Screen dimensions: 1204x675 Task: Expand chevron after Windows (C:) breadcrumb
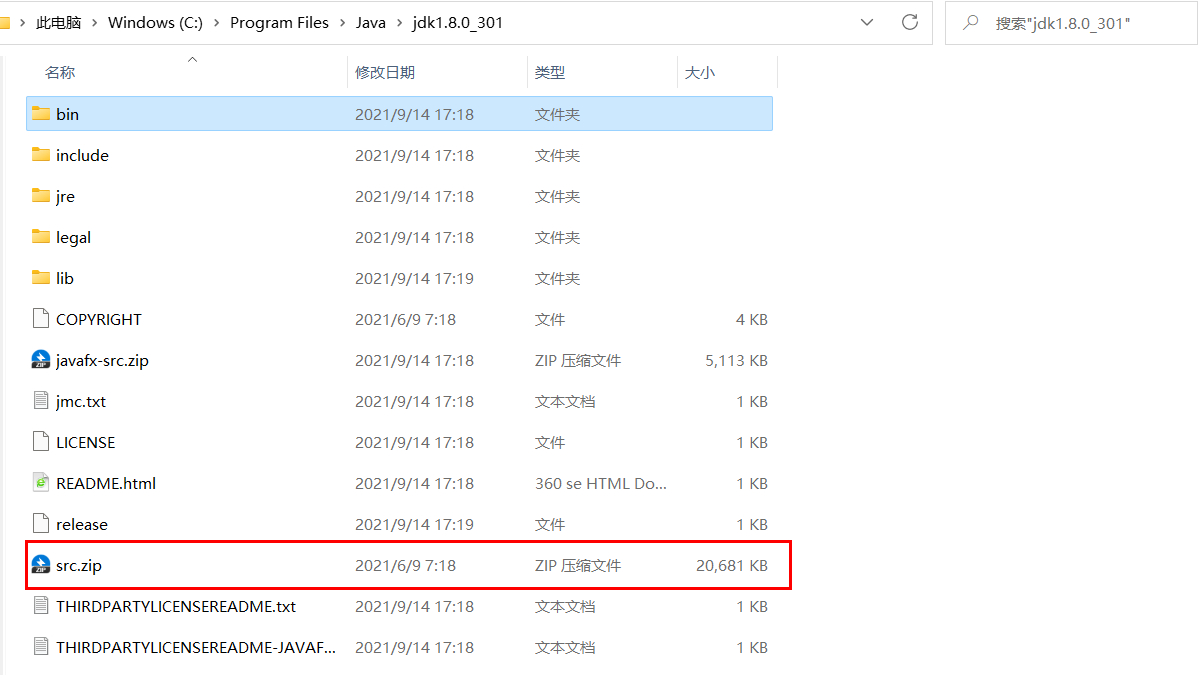tap(216, 22)
